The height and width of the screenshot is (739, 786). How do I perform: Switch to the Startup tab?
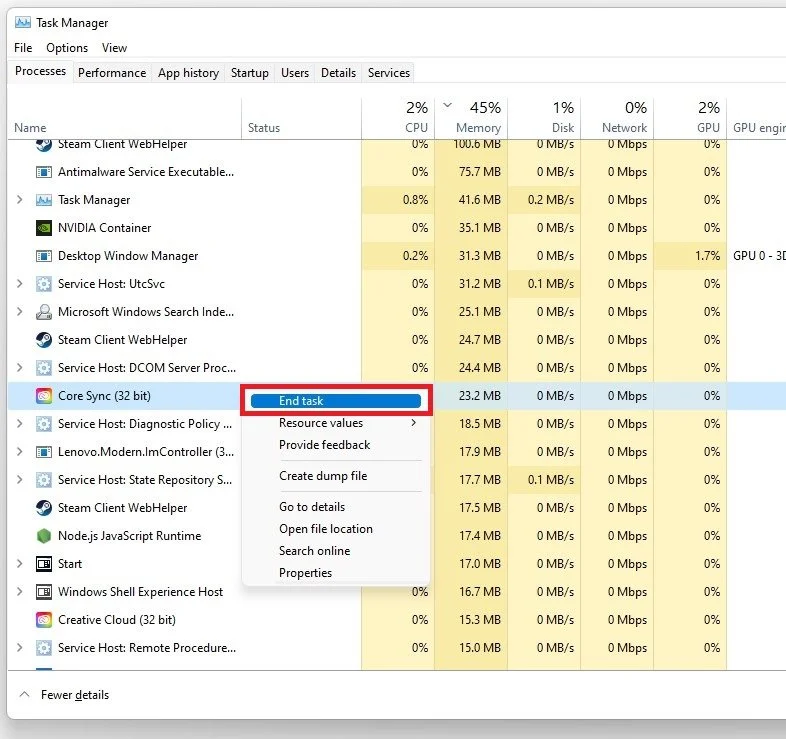pyautogui.click(x=250, y=73)
